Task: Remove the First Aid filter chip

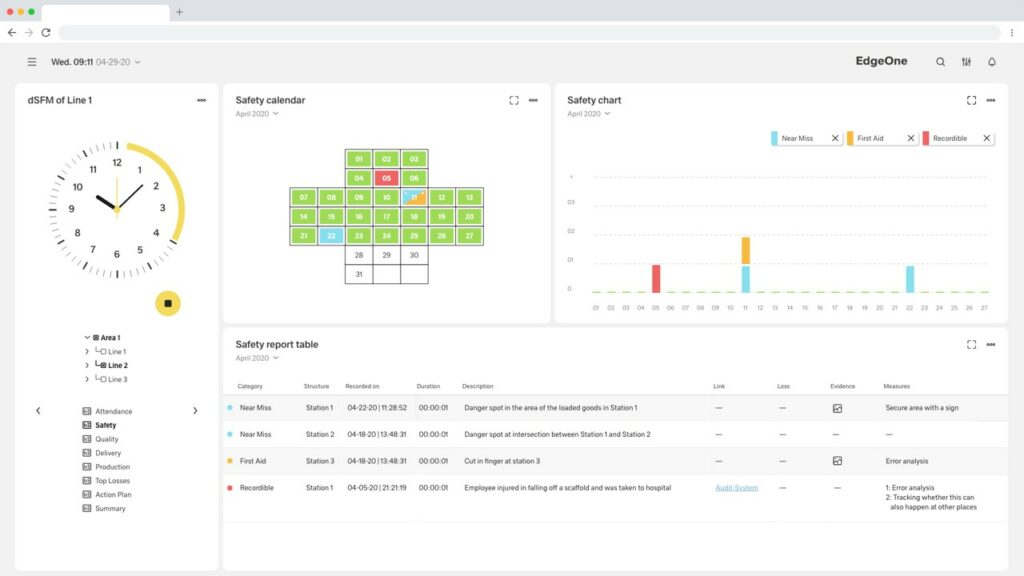Action: (913, 138)
